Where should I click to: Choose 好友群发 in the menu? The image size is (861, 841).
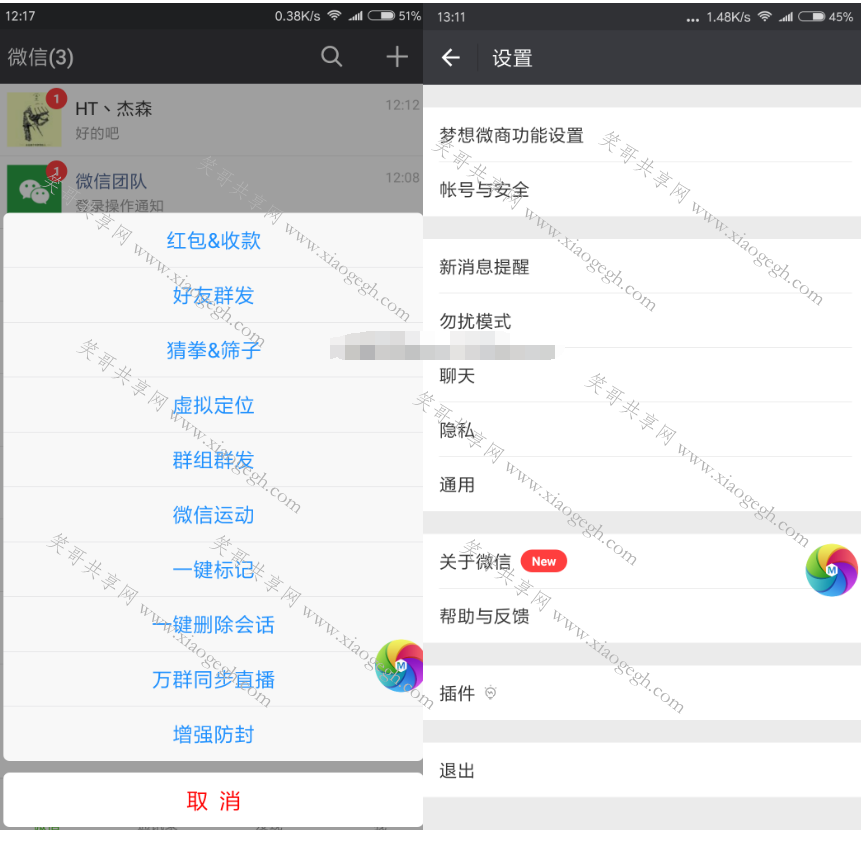(x=213, y=295)
